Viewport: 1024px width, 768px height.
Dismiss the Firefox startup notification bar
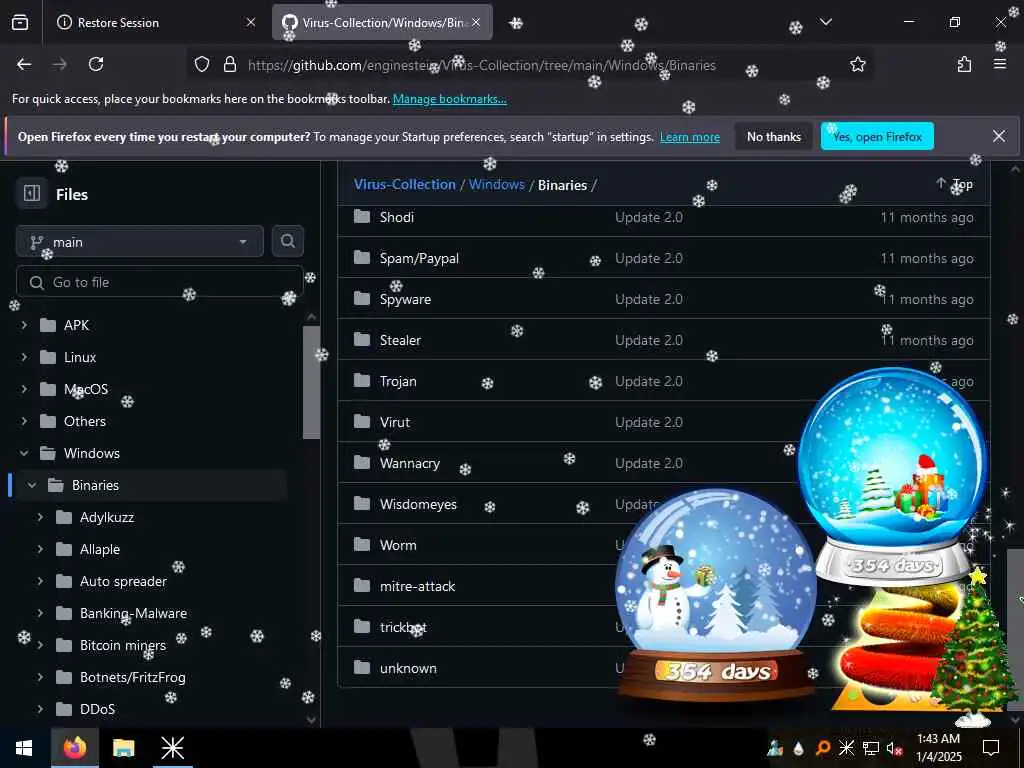[999, 136]
